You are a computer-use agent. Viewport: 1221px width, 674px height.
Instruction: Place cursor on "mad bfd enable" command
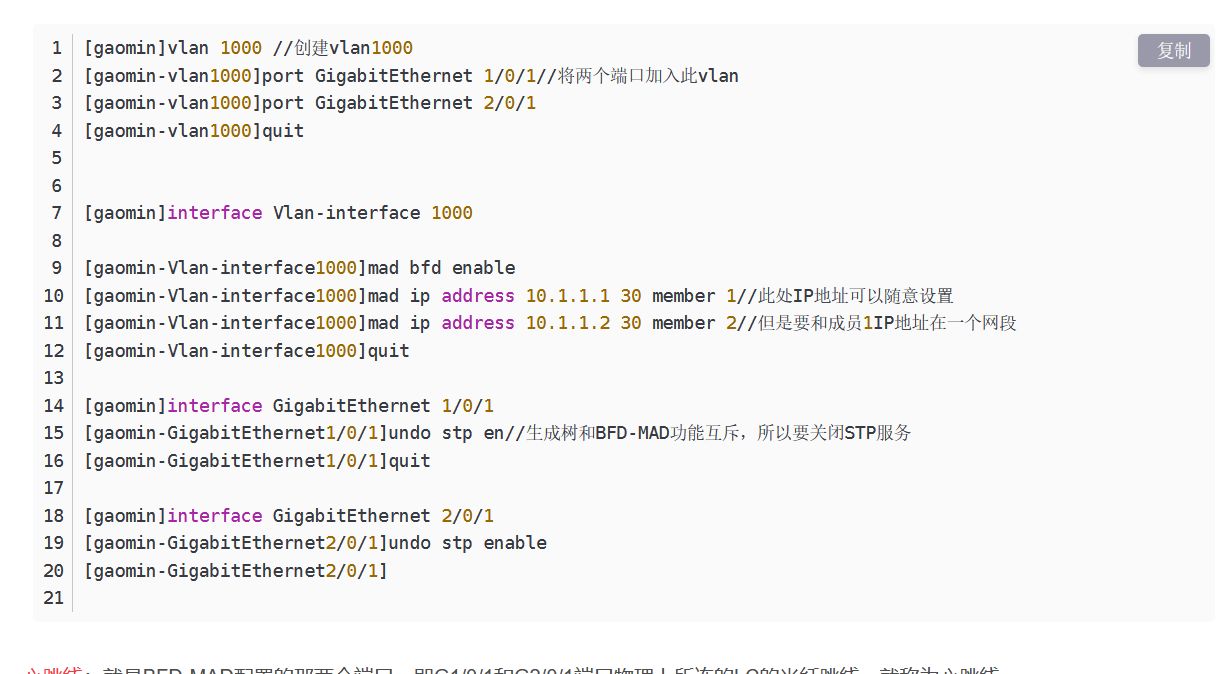(x=441, y=268)
